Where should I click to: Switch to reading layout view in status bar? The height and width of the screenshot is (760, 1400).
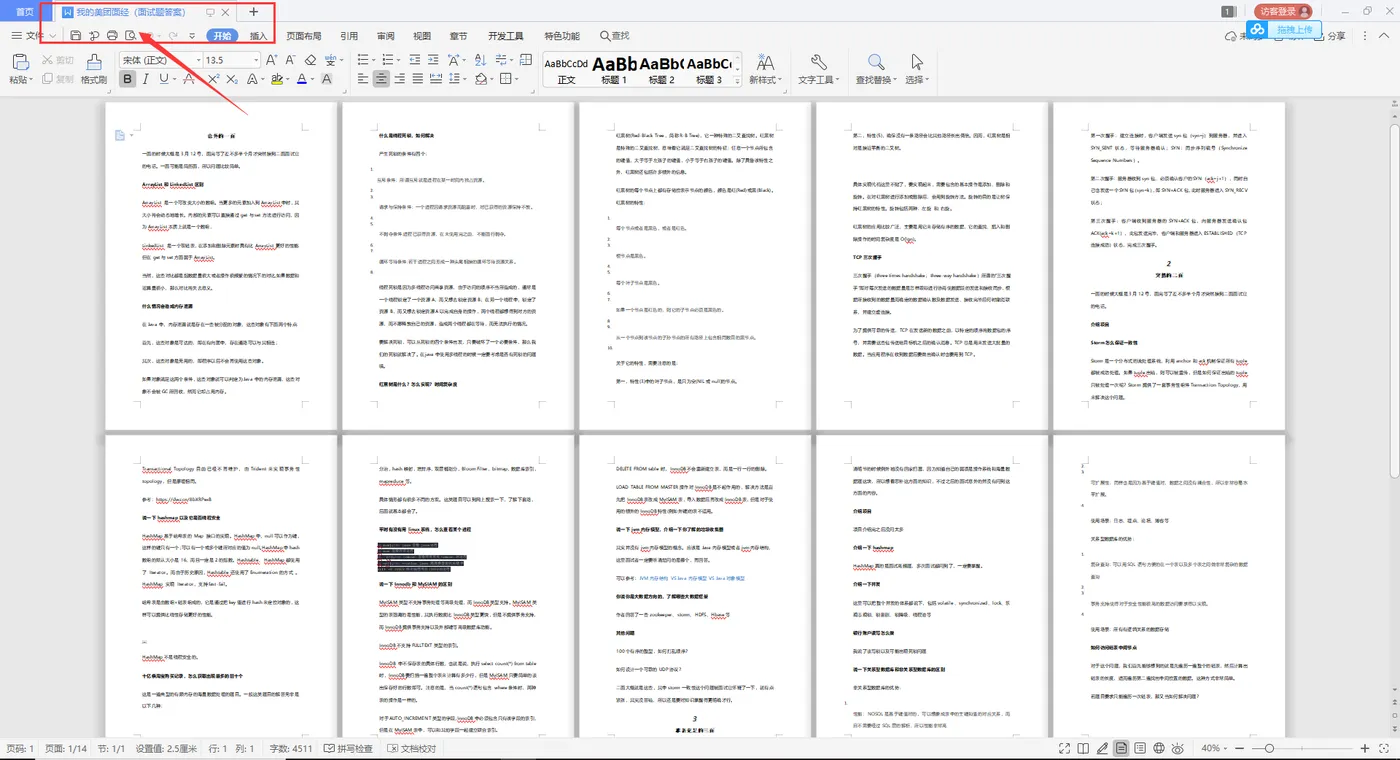[x=1085, y=748]
